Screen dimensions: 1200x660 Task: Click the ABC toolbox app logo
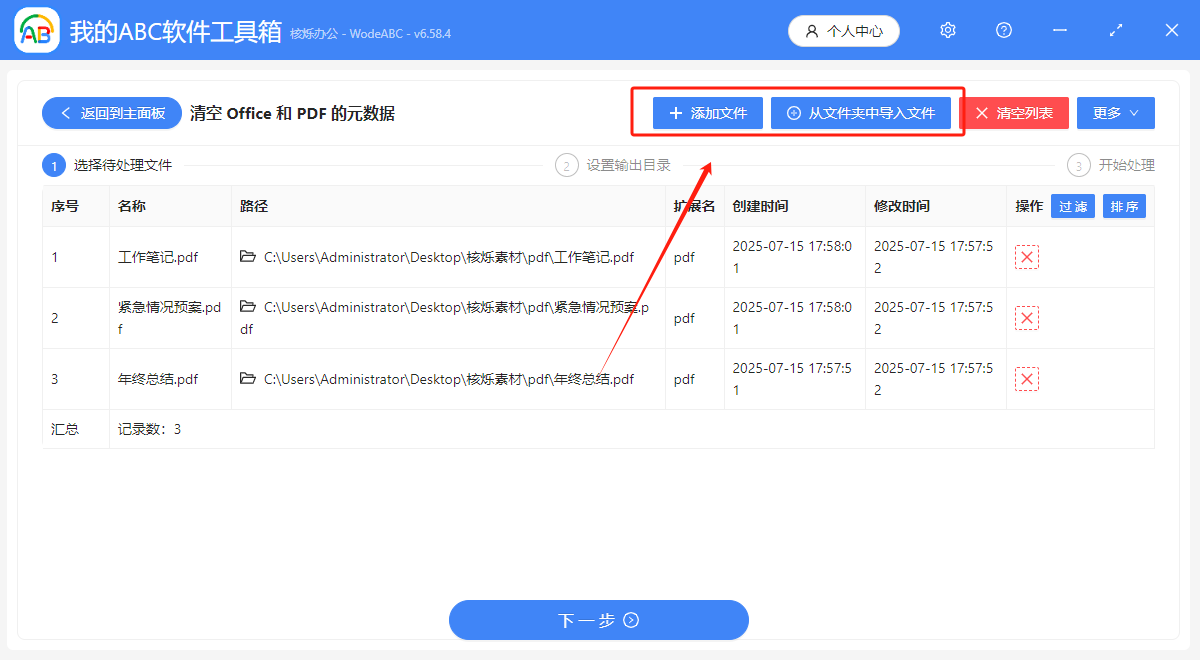click(x=37, y=31)
